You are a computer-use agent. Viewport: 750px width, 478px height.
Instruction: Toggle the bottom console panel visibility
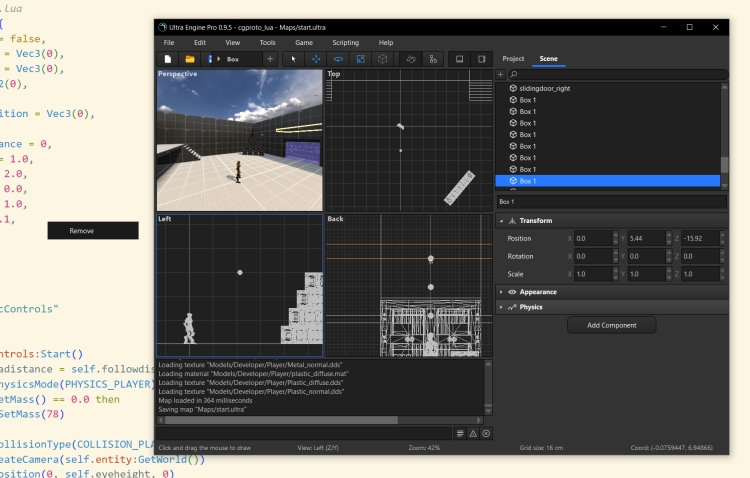point(459,60)
